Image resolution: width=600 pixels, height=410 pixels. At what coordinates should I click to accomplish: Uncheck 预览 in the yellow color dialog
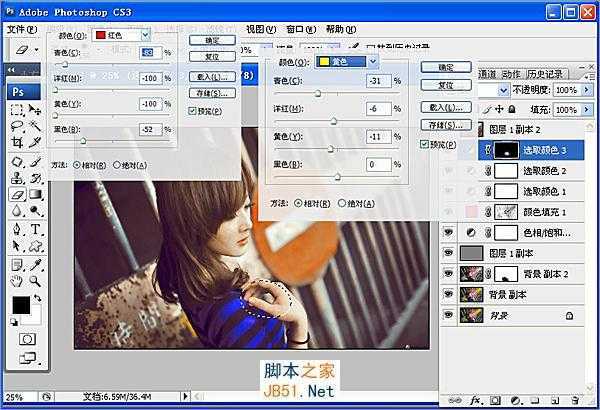click(424, 144)
